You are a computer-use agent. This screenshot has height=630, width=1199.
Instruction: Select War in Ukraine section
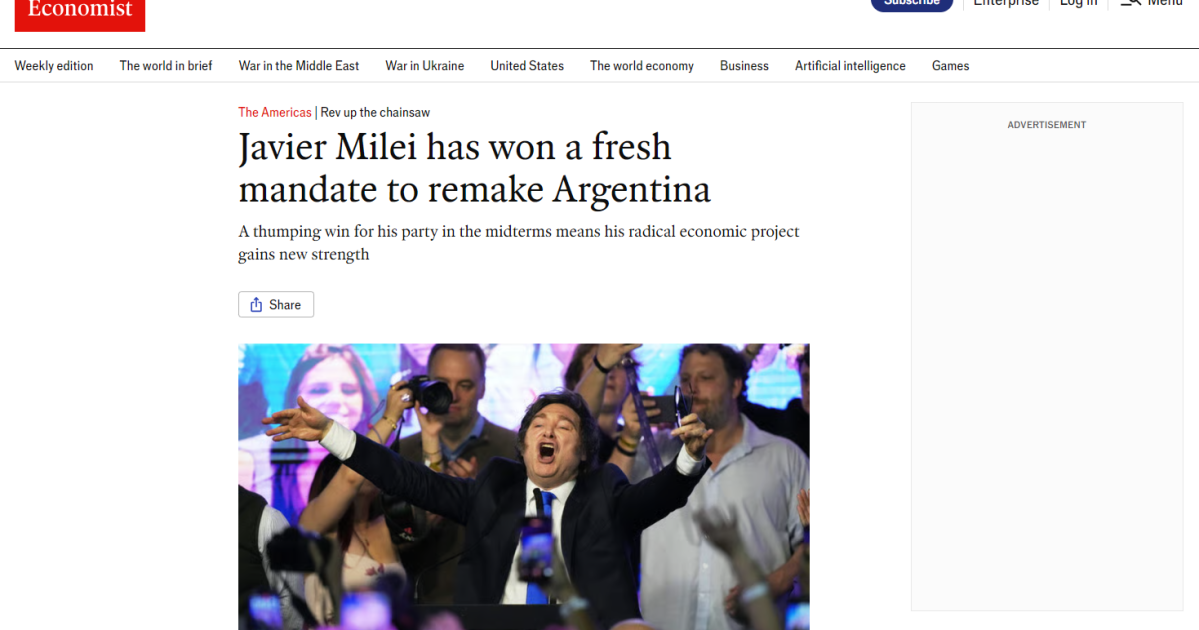[x=424, y=66]
